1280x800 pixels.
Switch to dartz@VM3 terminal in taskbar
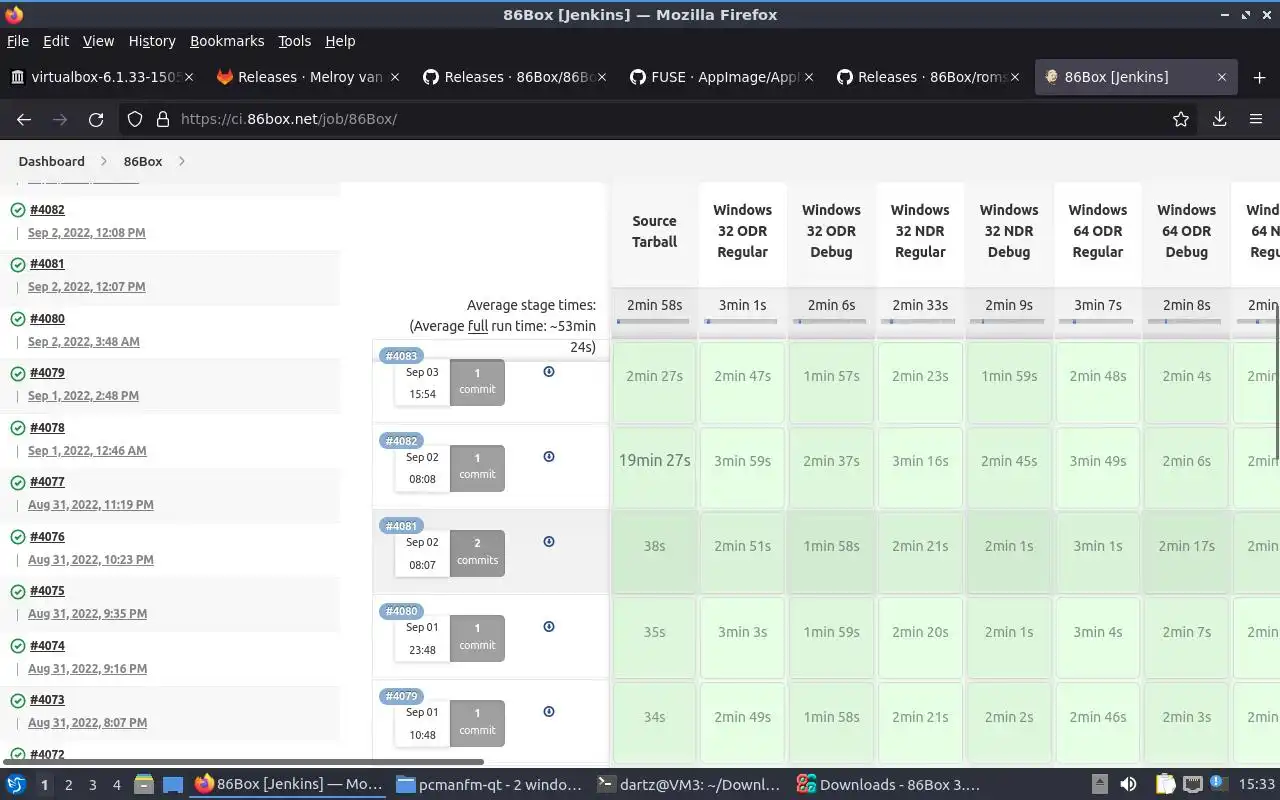tap(690, 785)
